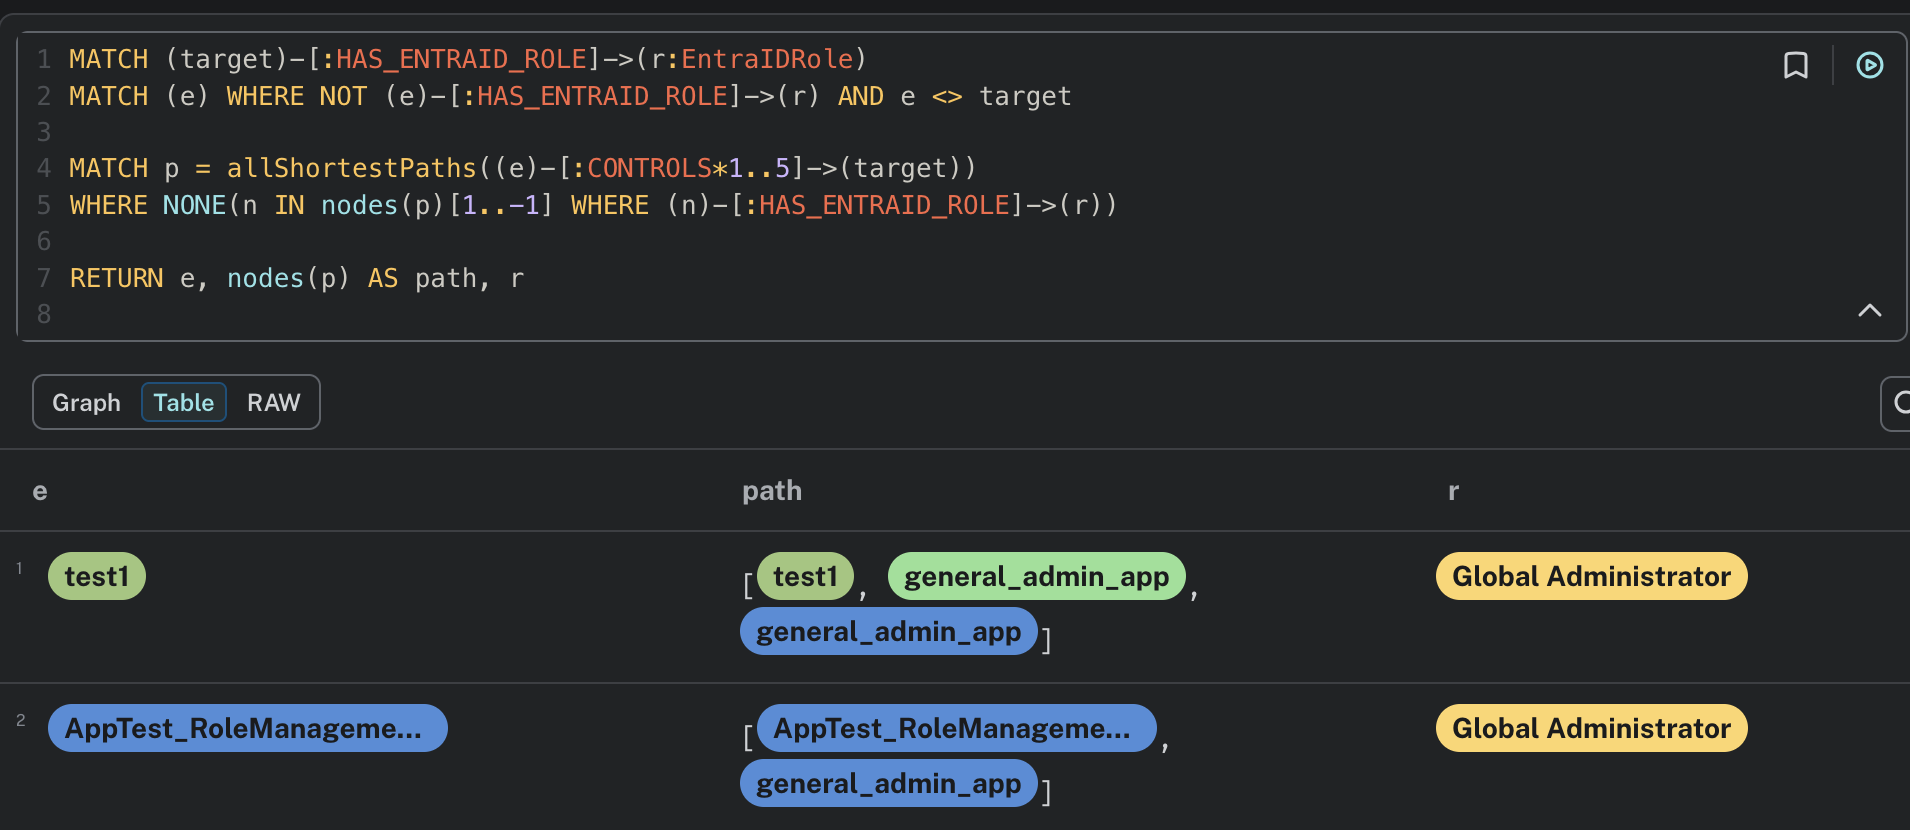Click allShortestPaths in query line 4

pos(351,168)
